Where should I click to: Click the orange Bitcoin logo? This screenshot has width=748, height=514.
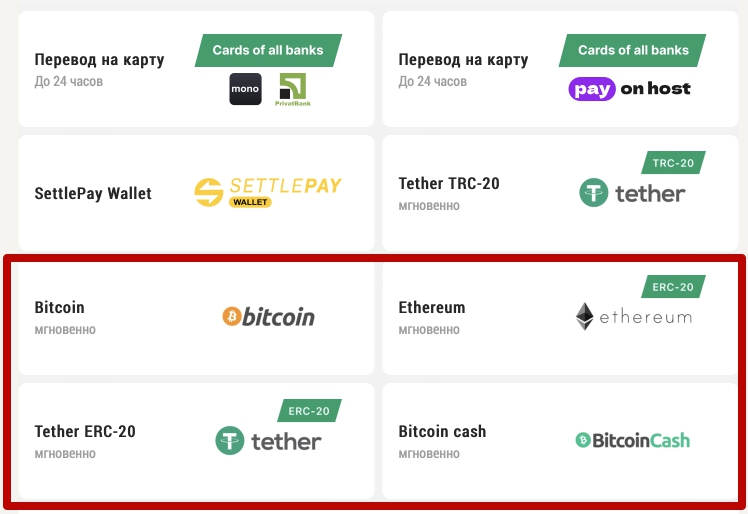tap(268, 317)
